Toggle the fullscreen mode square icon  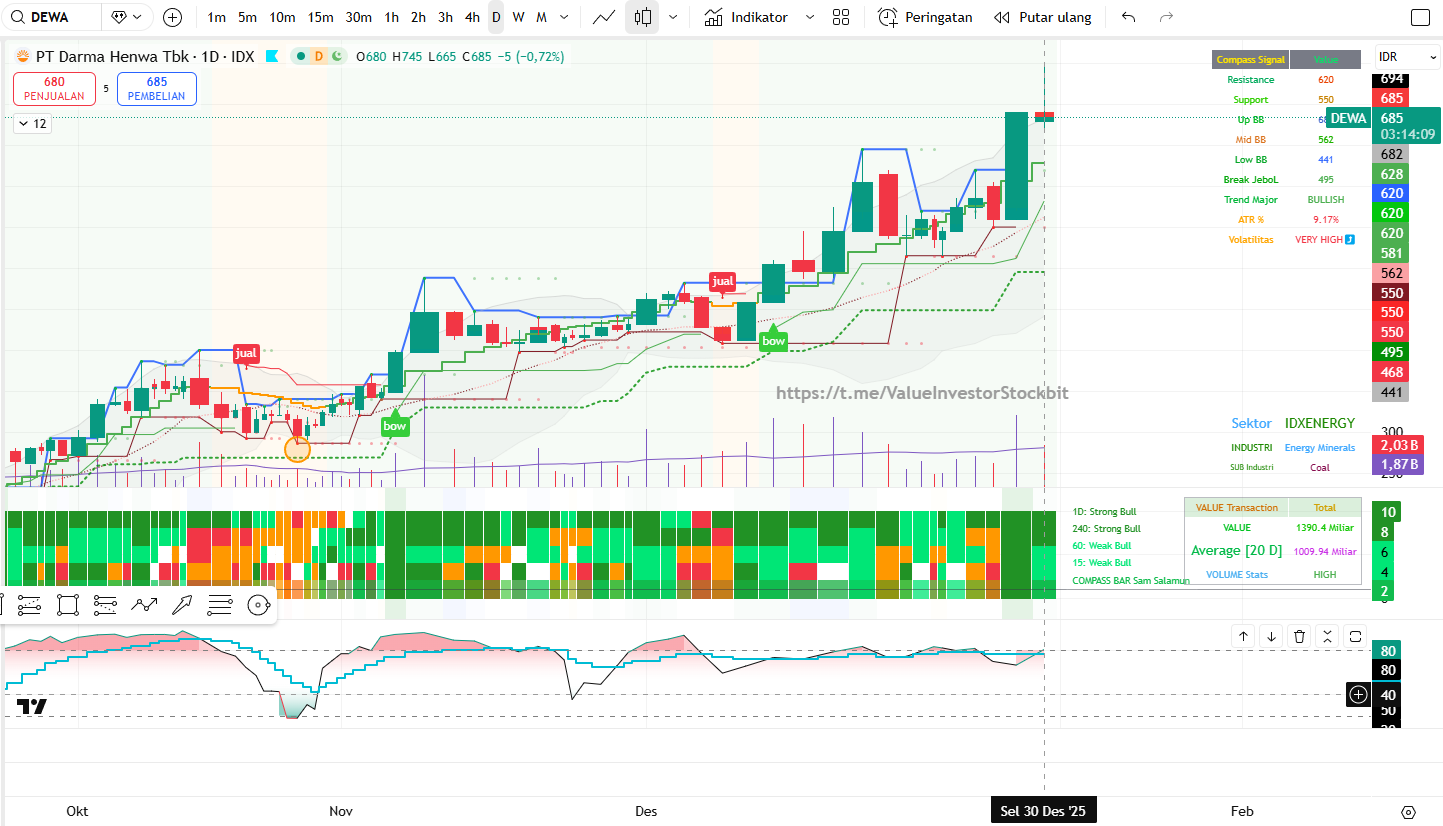1420,17
